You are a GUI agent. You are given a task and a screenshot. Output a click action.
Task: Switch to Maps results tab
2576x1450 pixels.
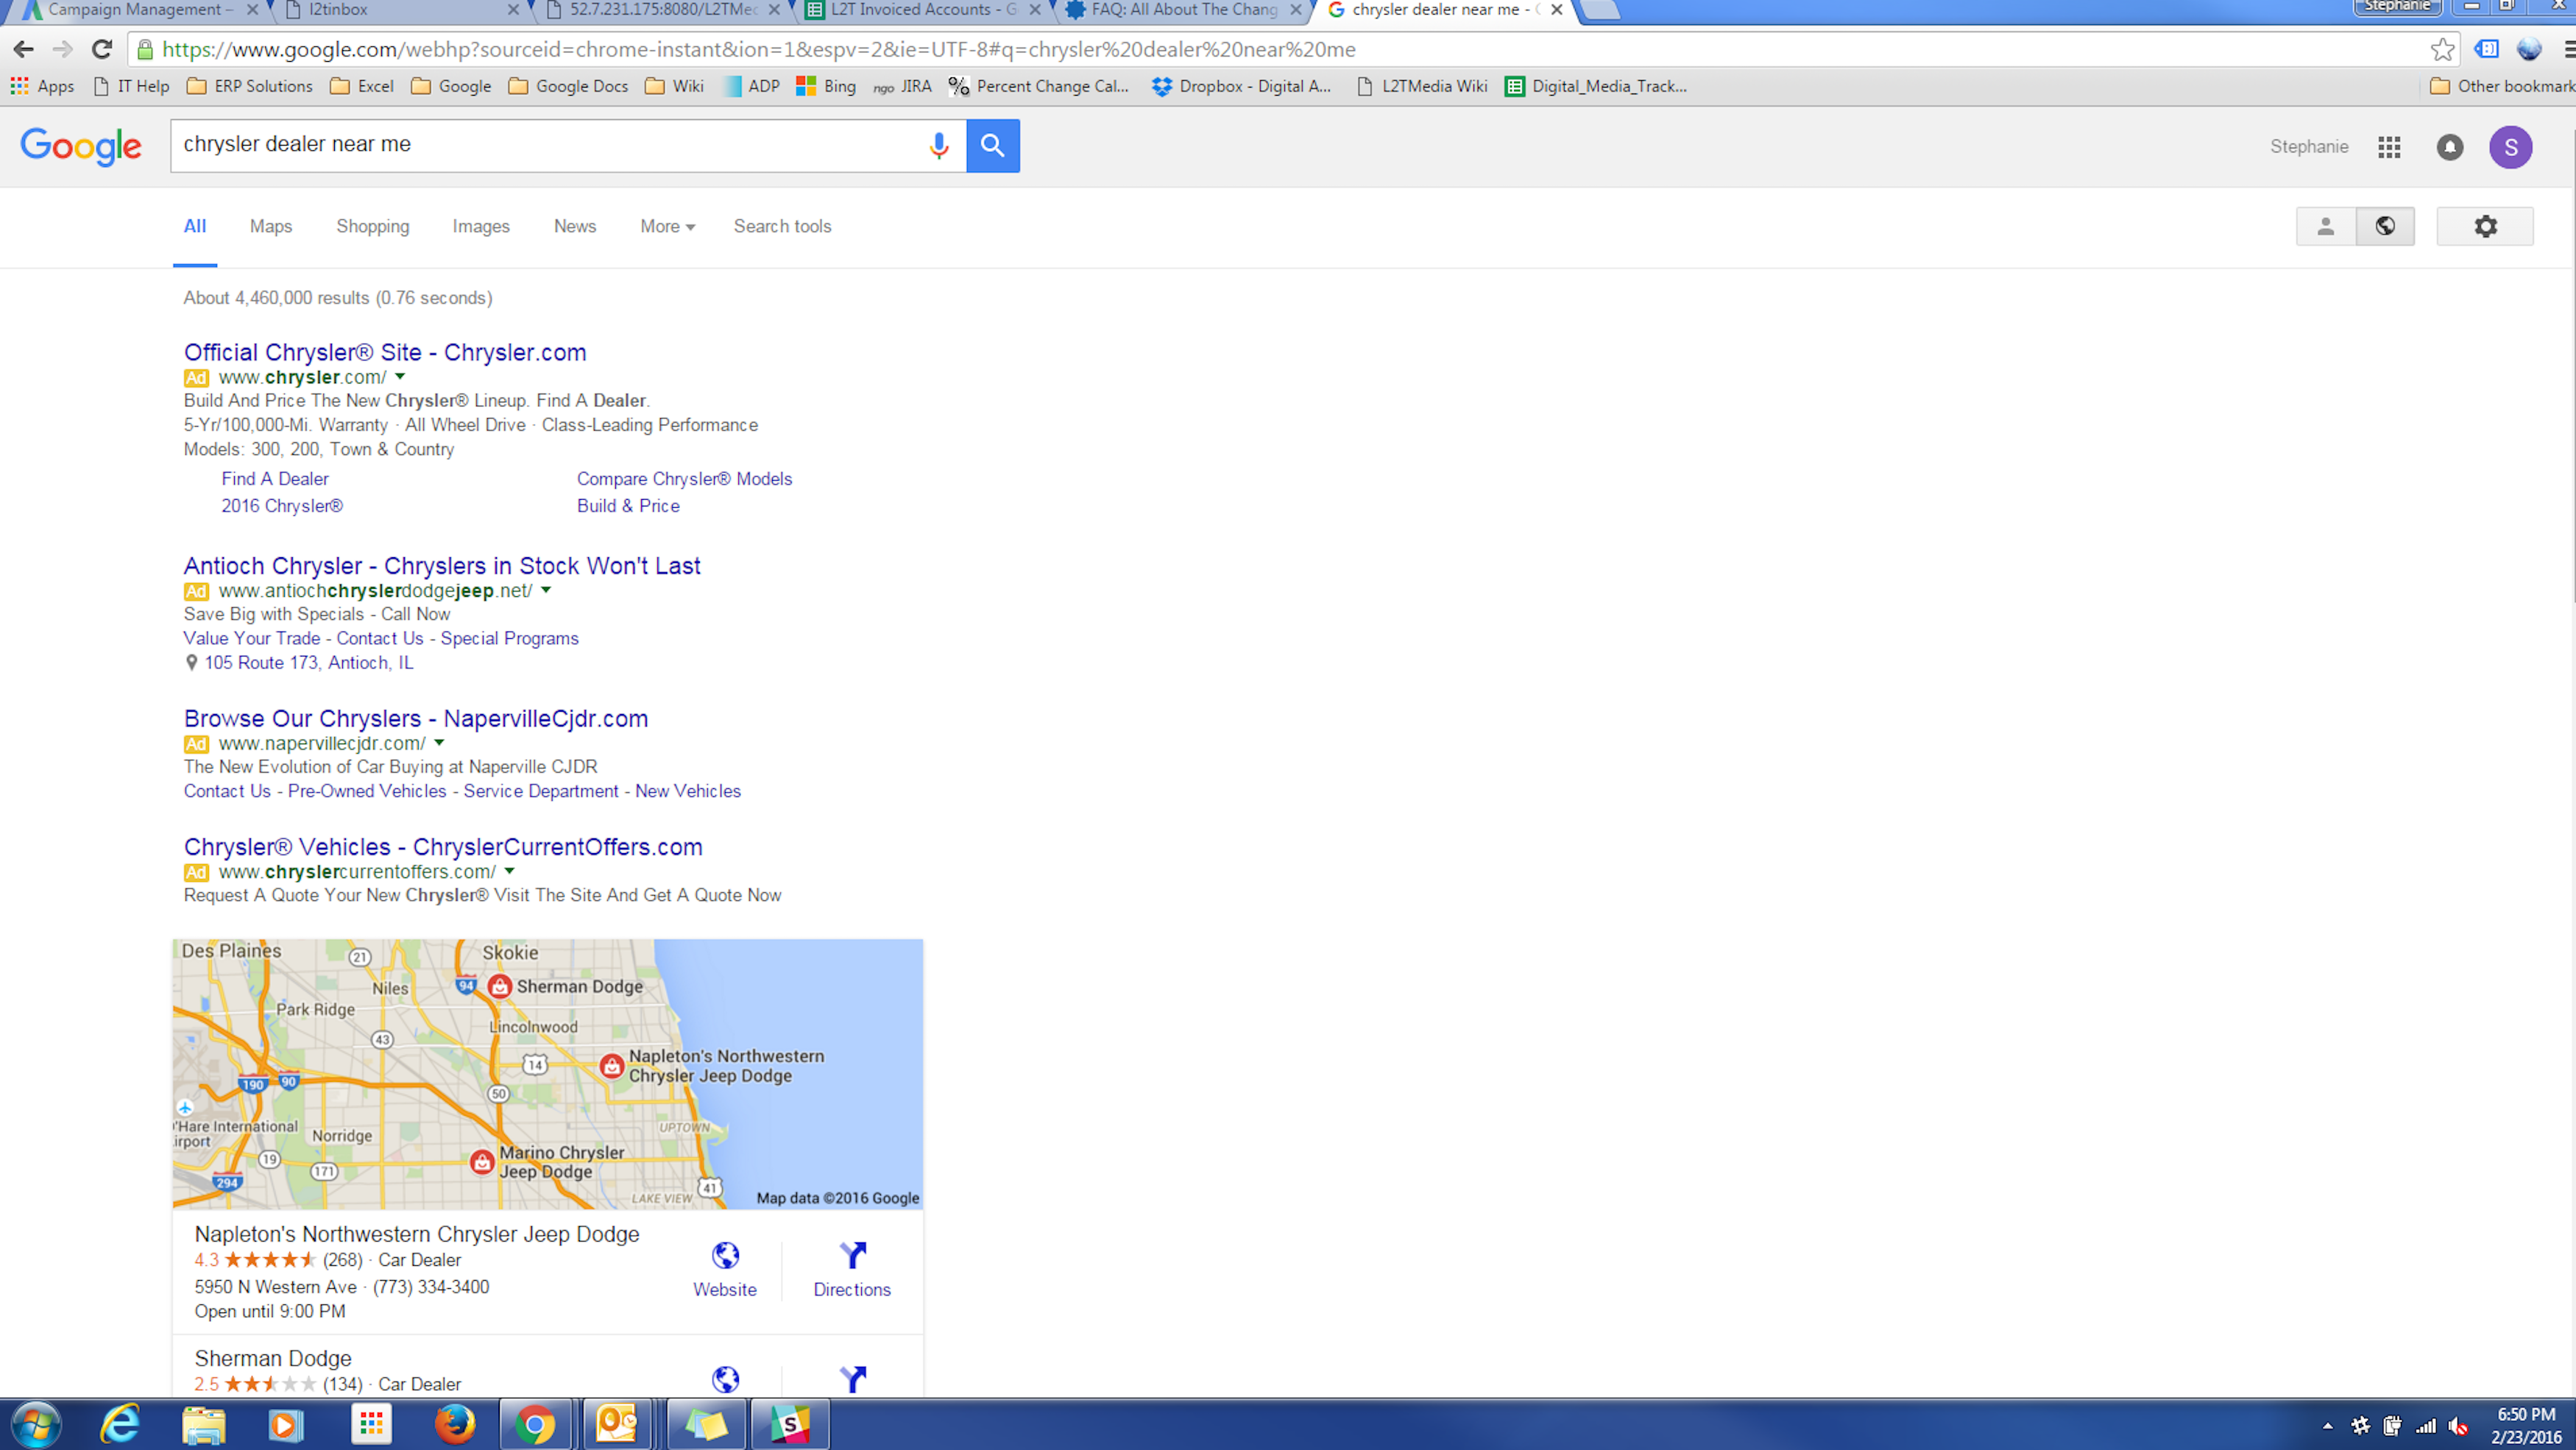[271, 226]
